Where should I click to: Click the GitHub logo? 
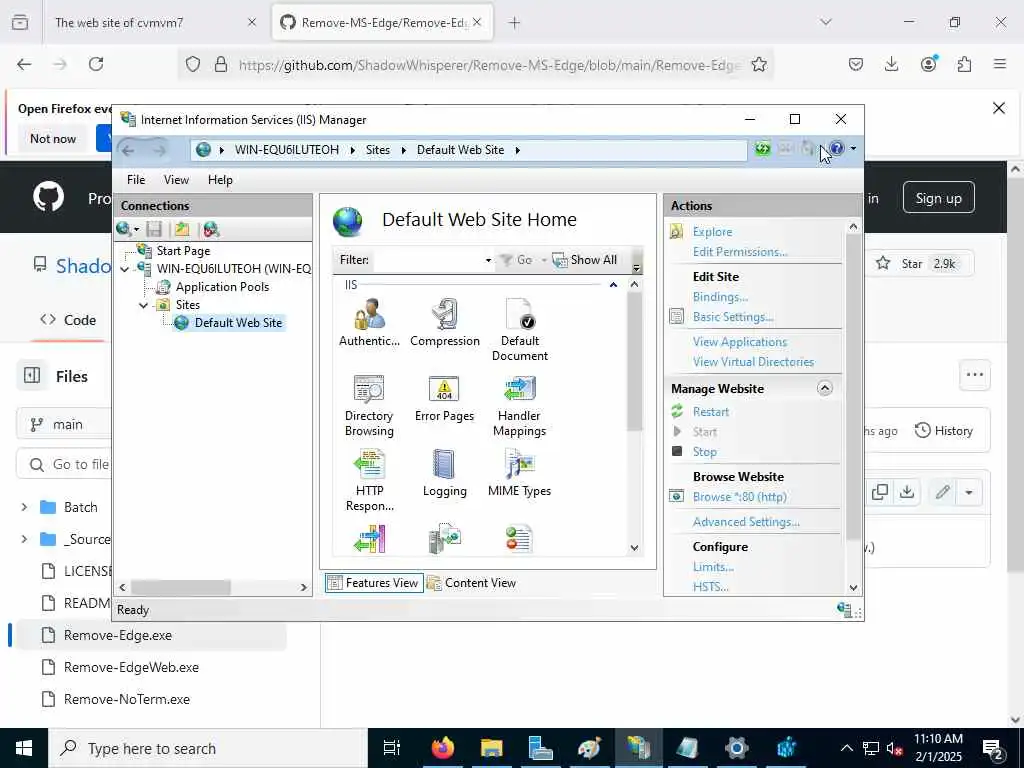[x=48, y=197]
